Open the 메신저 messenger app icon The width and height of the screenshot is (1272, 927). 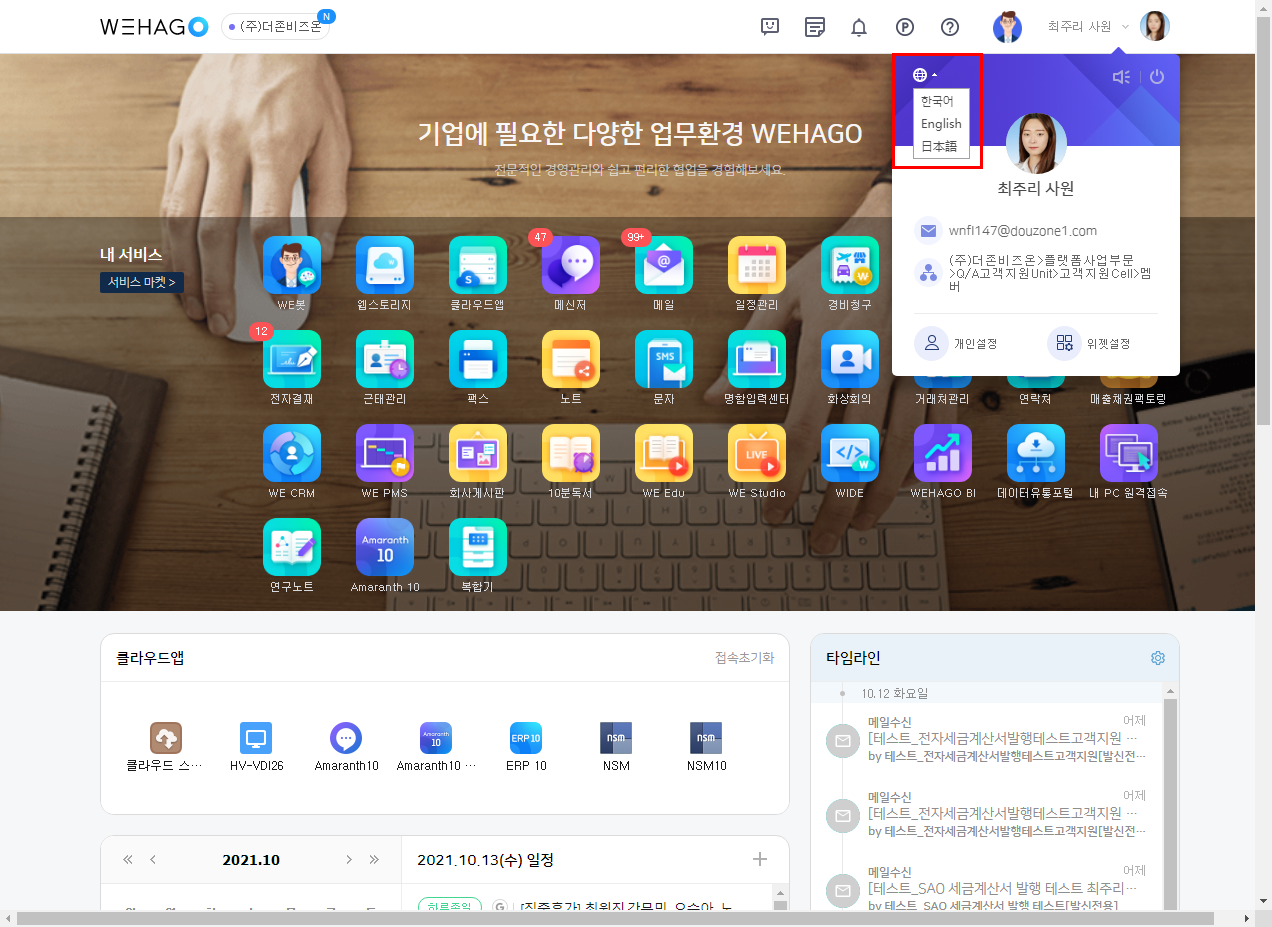tap(570, 266)
